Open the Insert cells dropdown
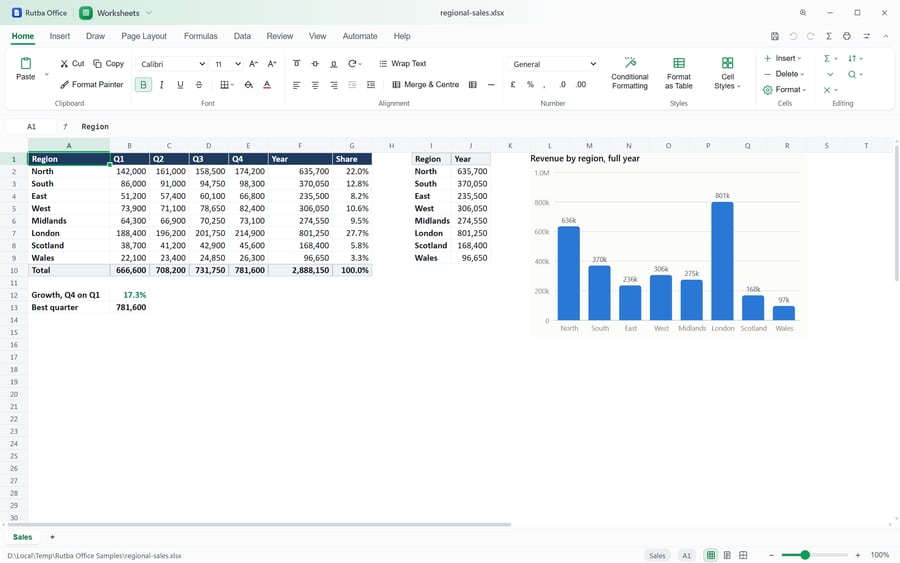Image resolution: width=900 pixels, height=563 pixels. (782, 59)
